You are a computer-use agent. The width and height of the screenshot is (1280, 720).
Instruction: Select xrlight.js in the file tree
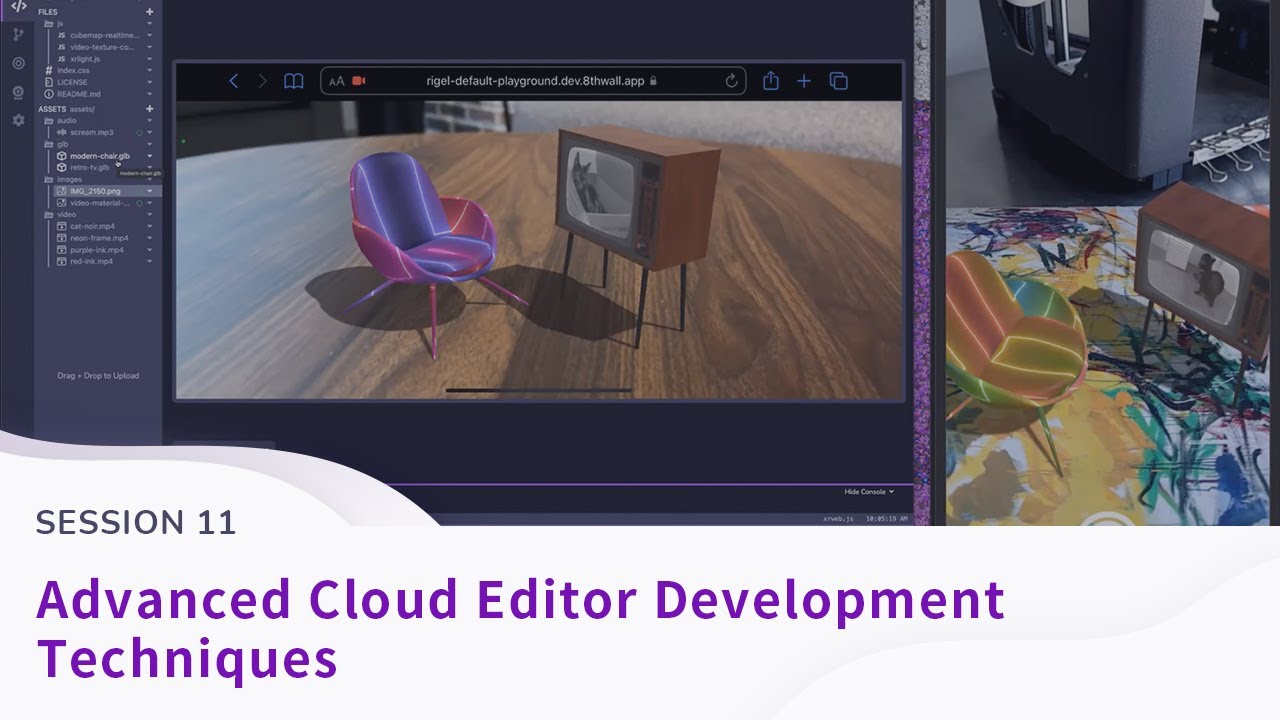(x=85, y=59)
